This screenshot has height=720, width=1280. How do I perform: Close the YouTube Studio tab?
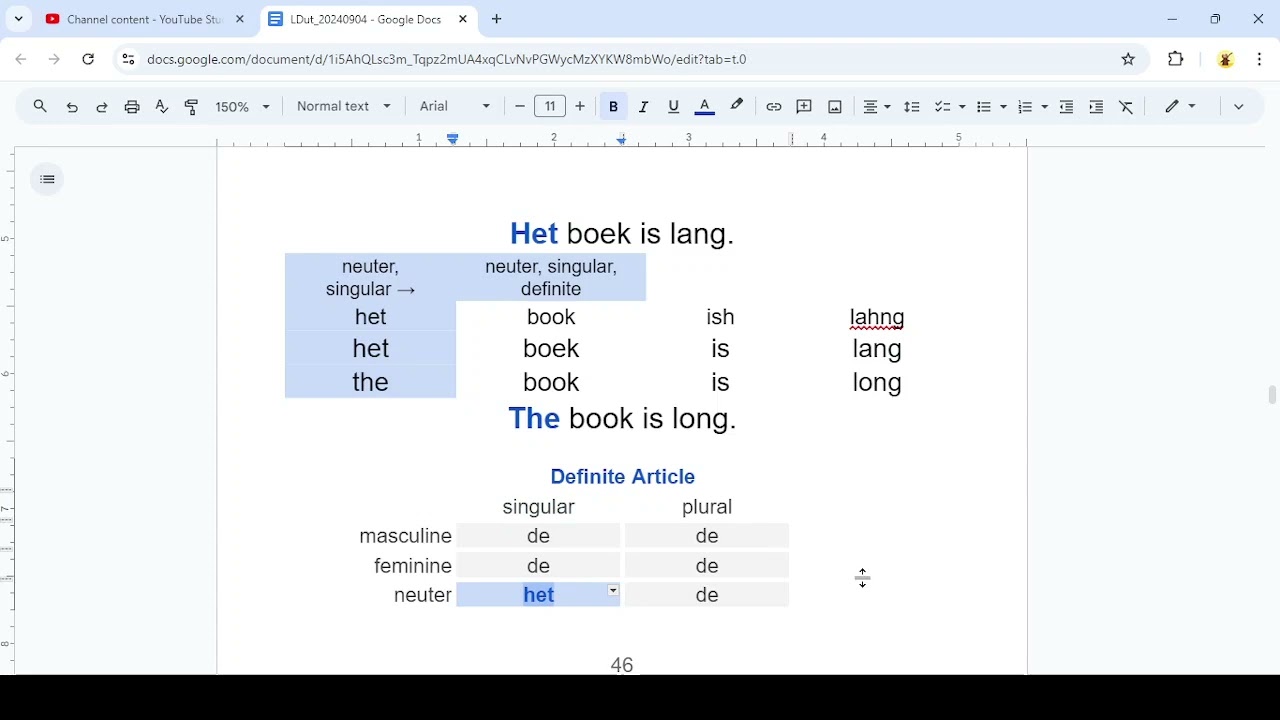click(240, 19)
